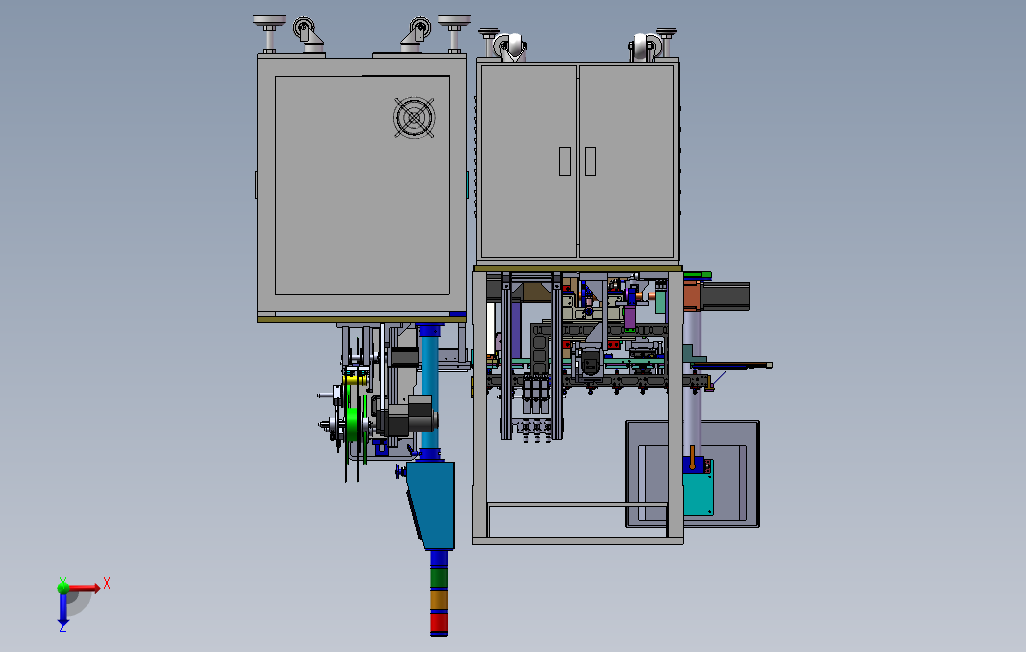The width and height of the screenshot is (1026, 652).
Task: Click the green Y axis ball on the triad
Action: [63, 587]
